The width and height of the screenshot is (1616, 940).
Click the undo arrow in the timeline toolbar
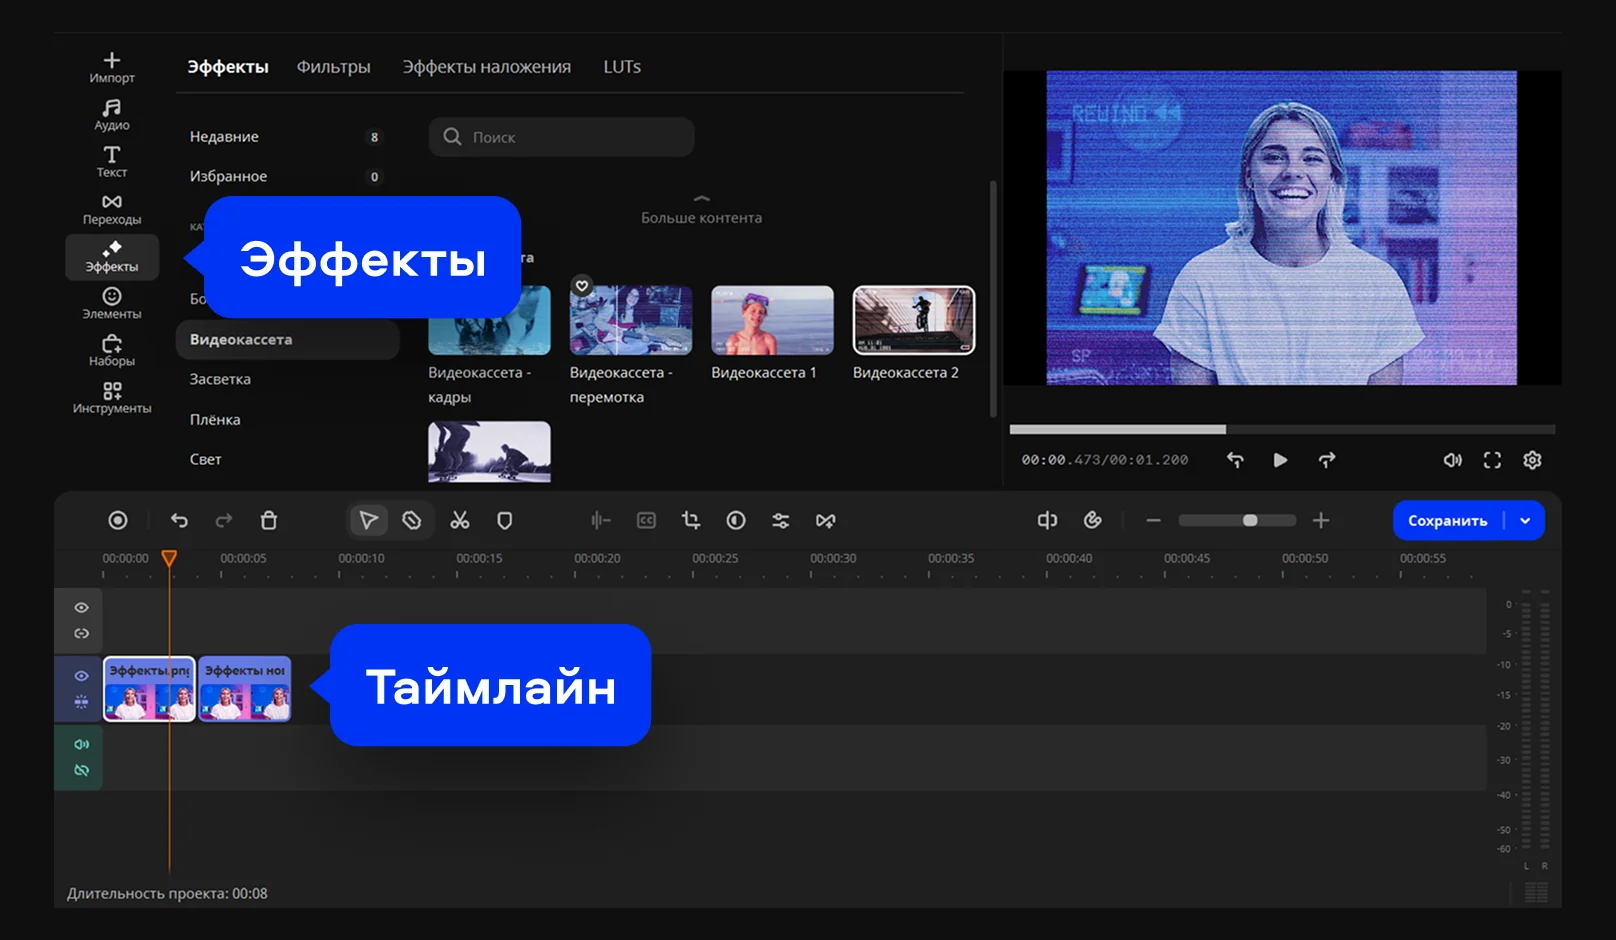[179, 520]
